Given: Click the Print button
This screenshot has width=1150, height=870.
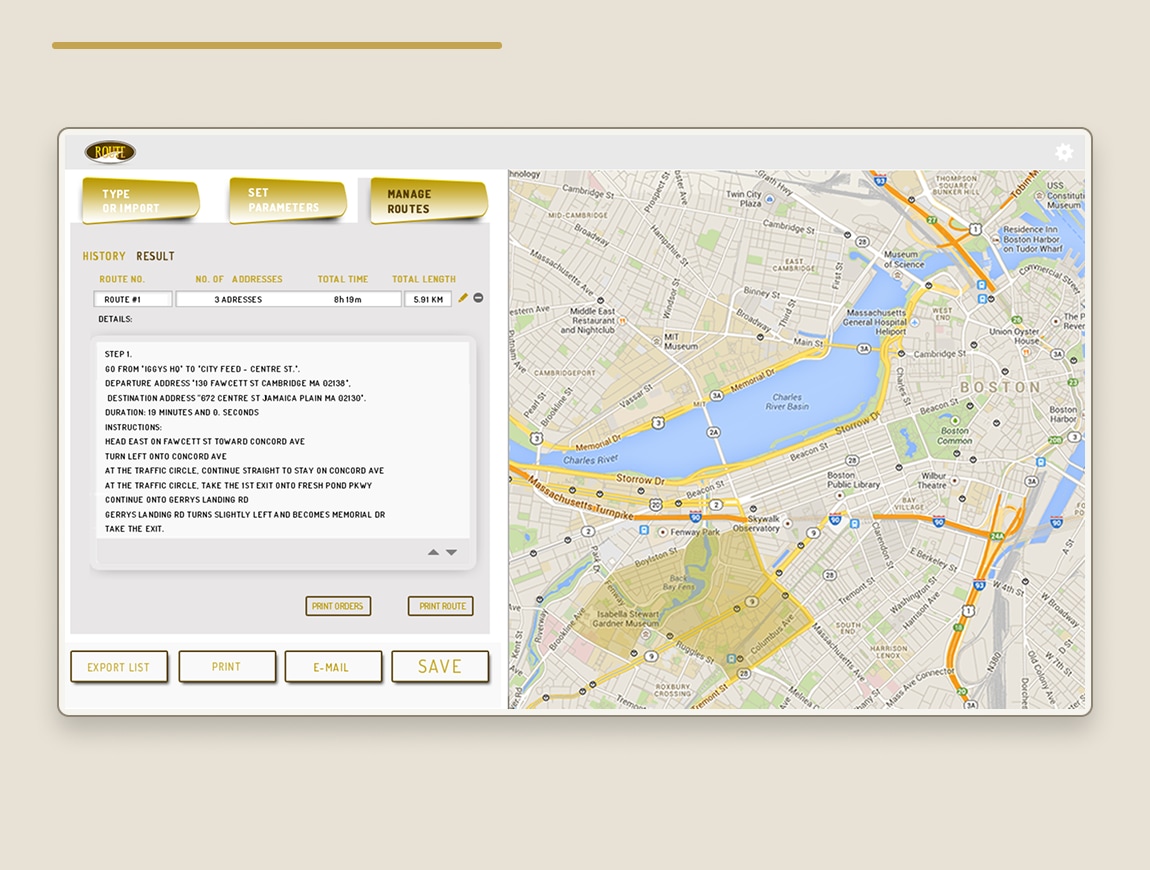Looking at the screenshot, I should [227, 667].
